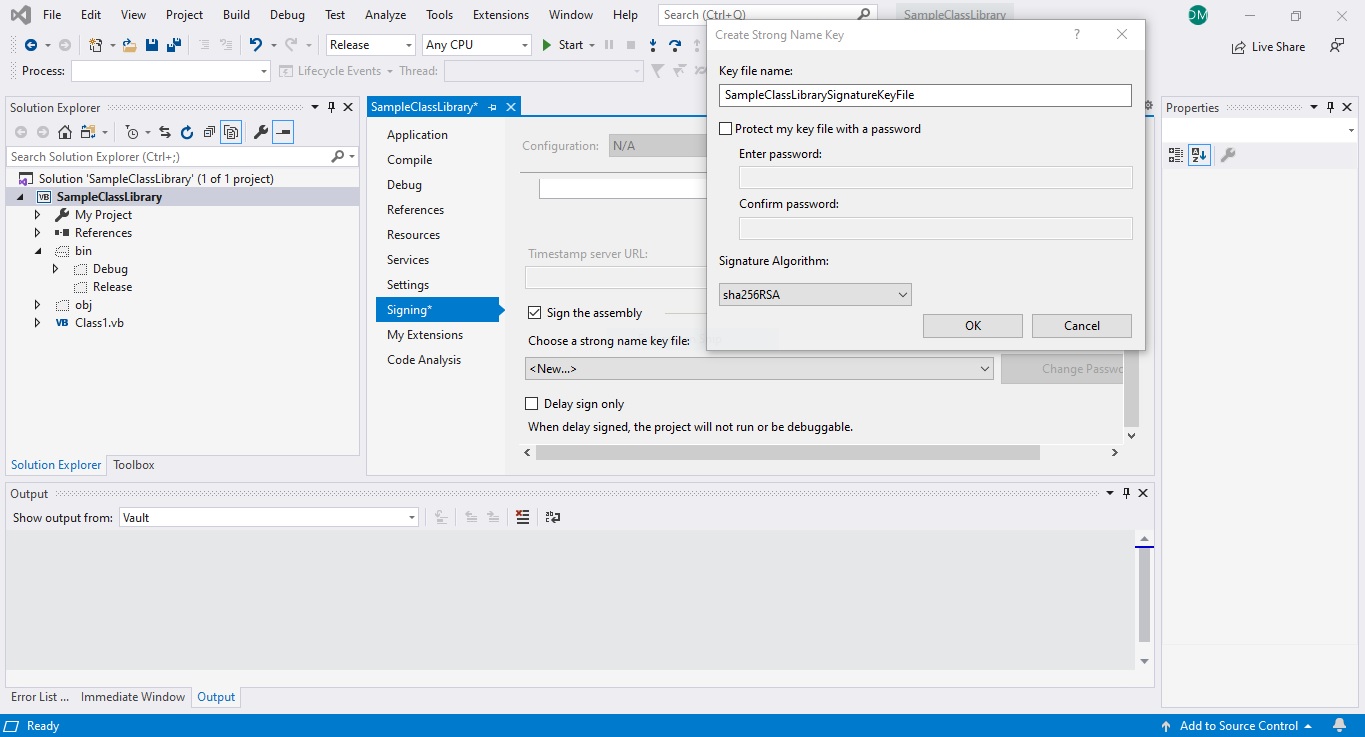The height and width of the screenshot is (737, 1365).
Task: Enable Protect my key file with a password
Action: tap(724, 128)
